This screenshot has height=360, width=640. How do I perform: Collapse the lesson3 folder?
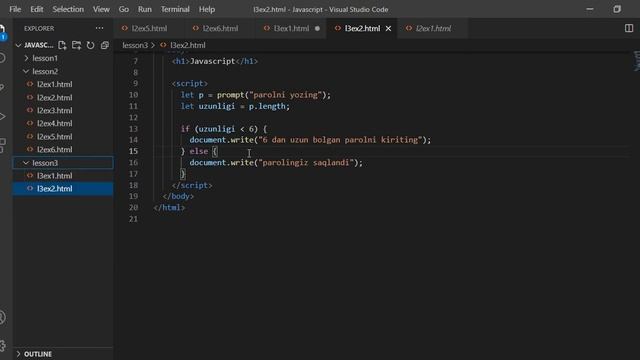point(63,162)
